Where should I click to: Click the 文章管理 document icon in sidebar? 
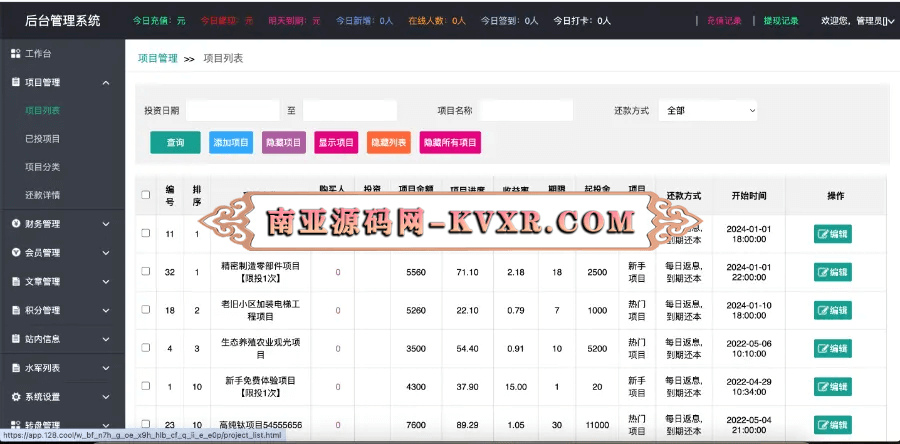click(16, 282)
